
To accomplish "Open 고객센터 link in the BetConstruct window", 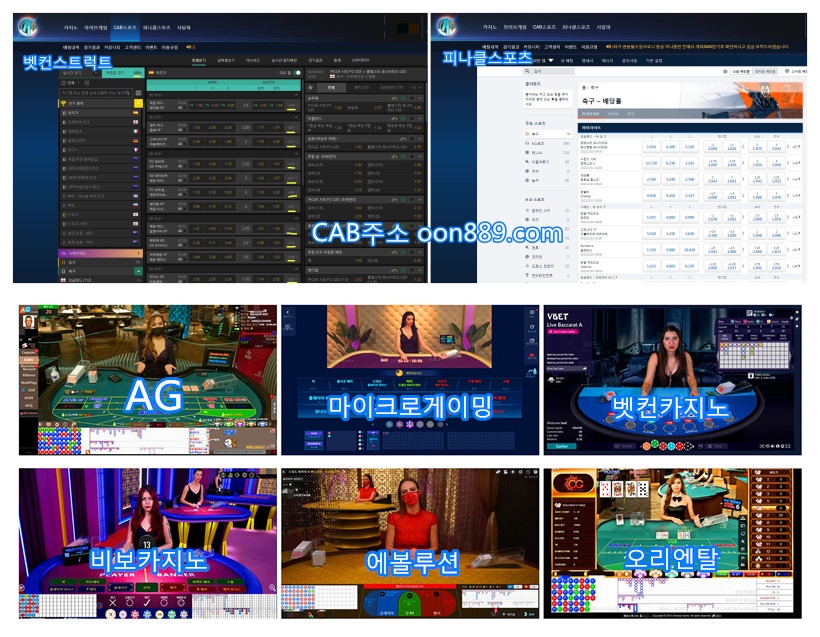I will pos(132,47).
